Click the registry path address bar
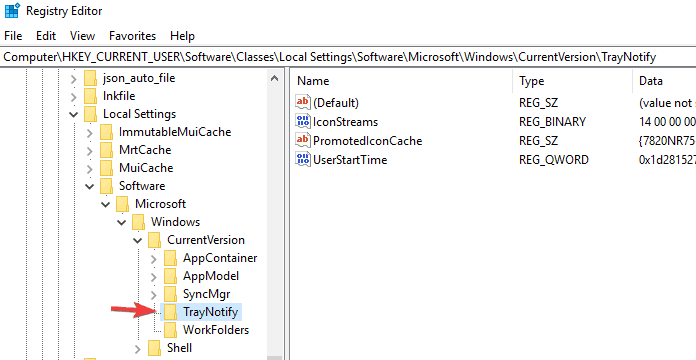 click(348, 57)
